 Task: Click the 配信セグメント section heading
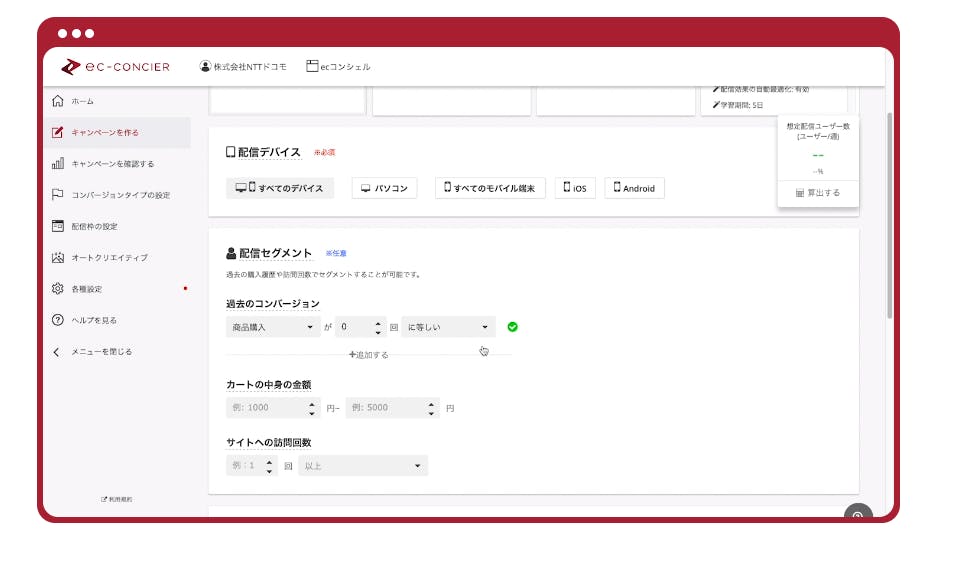[x=275, y=253]
